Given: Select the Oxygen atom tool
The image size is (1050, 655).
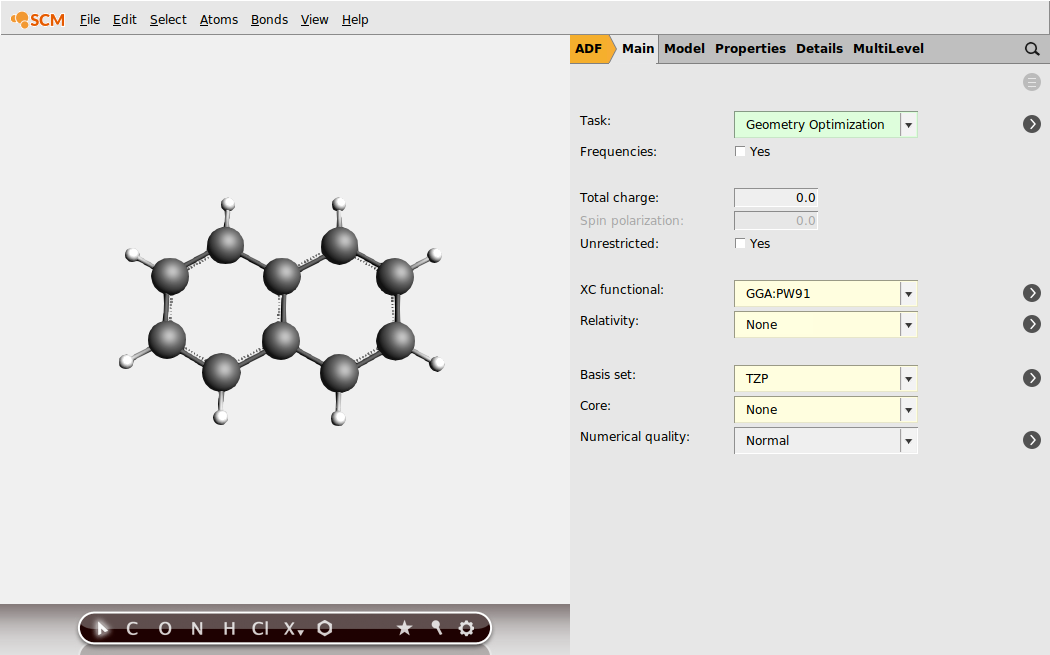Looking at the screenshot, I should tap(164, 628).
